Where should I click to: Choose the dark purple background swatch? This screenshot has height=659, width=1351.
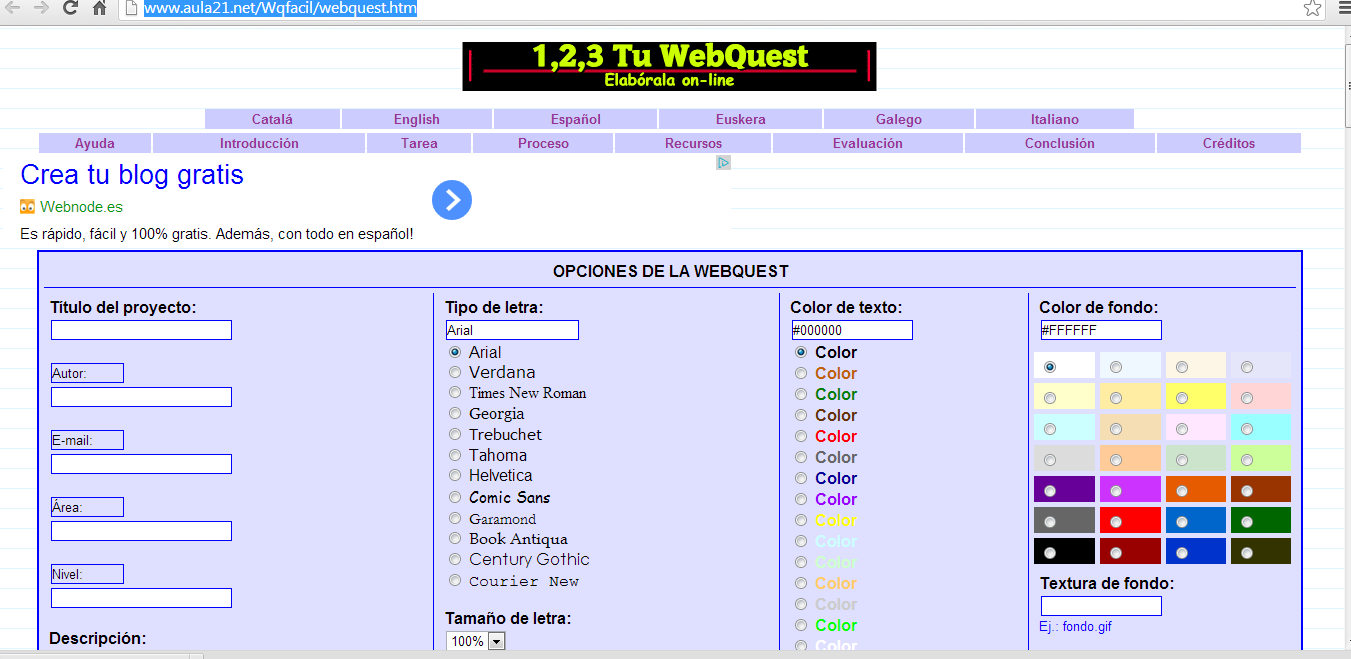1065,490
